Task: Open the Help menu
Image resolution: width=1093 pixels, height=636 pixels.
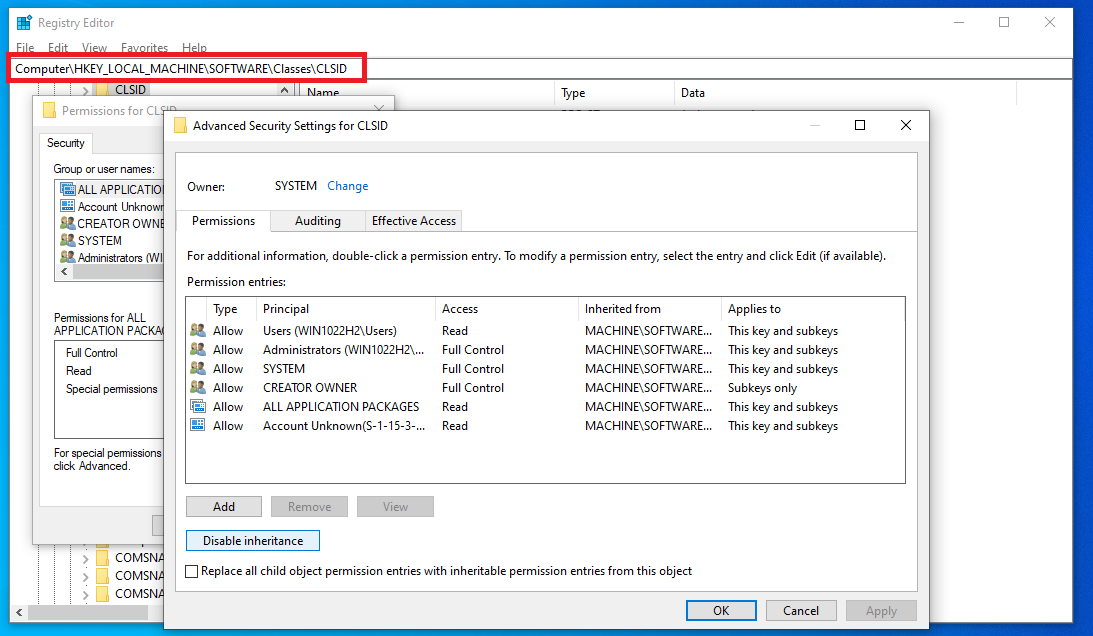Action: click(194, 47)
